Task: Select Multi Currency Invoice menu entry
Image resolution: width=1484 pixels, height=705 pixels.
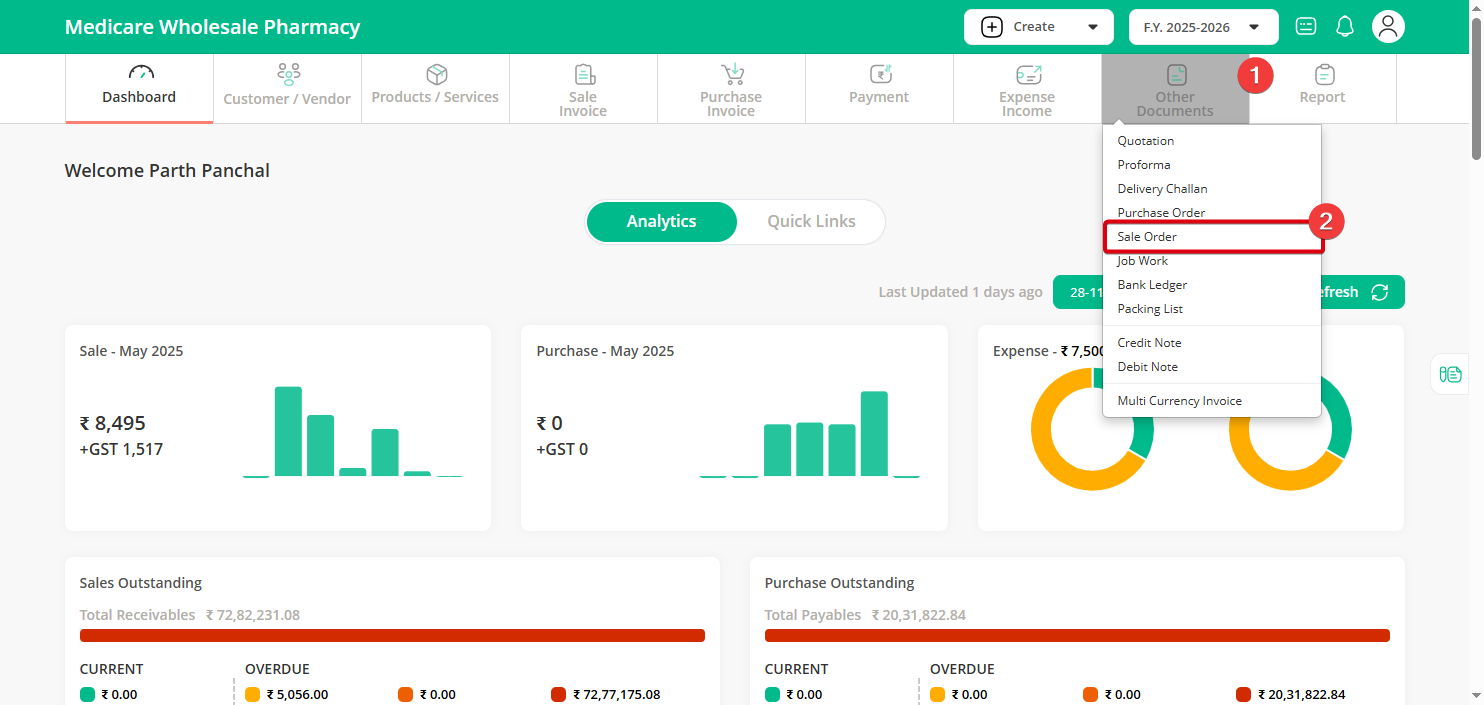Action: (1179, 401)
